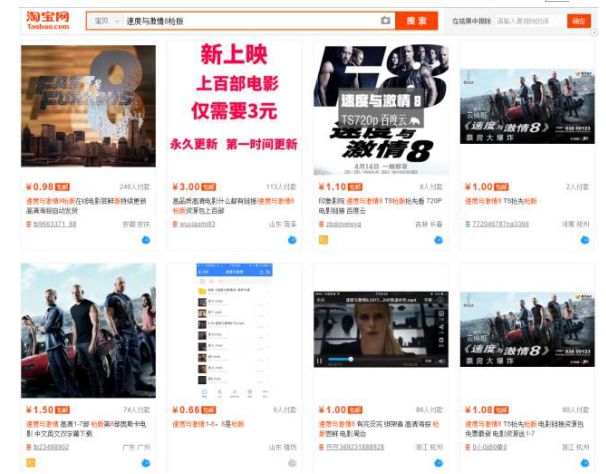Click the seller name link on the ¥1.08 listing
The image size is (606, 474).
tap(489, 447)
